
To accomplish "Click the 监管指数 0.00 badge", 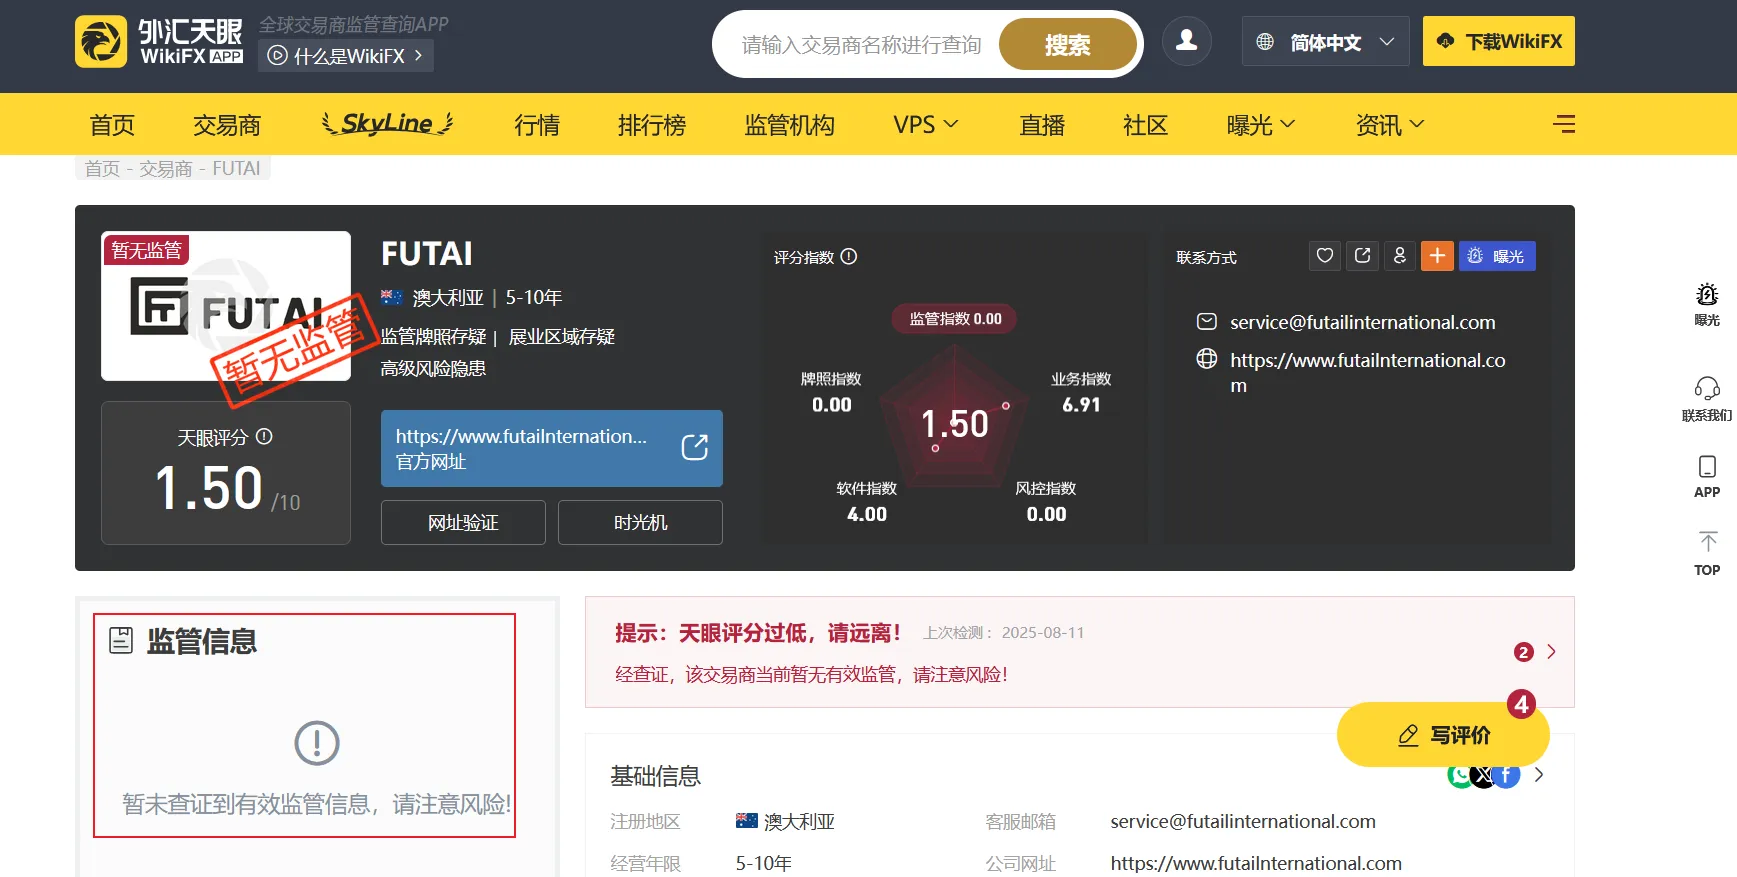I will coord(955,318).
